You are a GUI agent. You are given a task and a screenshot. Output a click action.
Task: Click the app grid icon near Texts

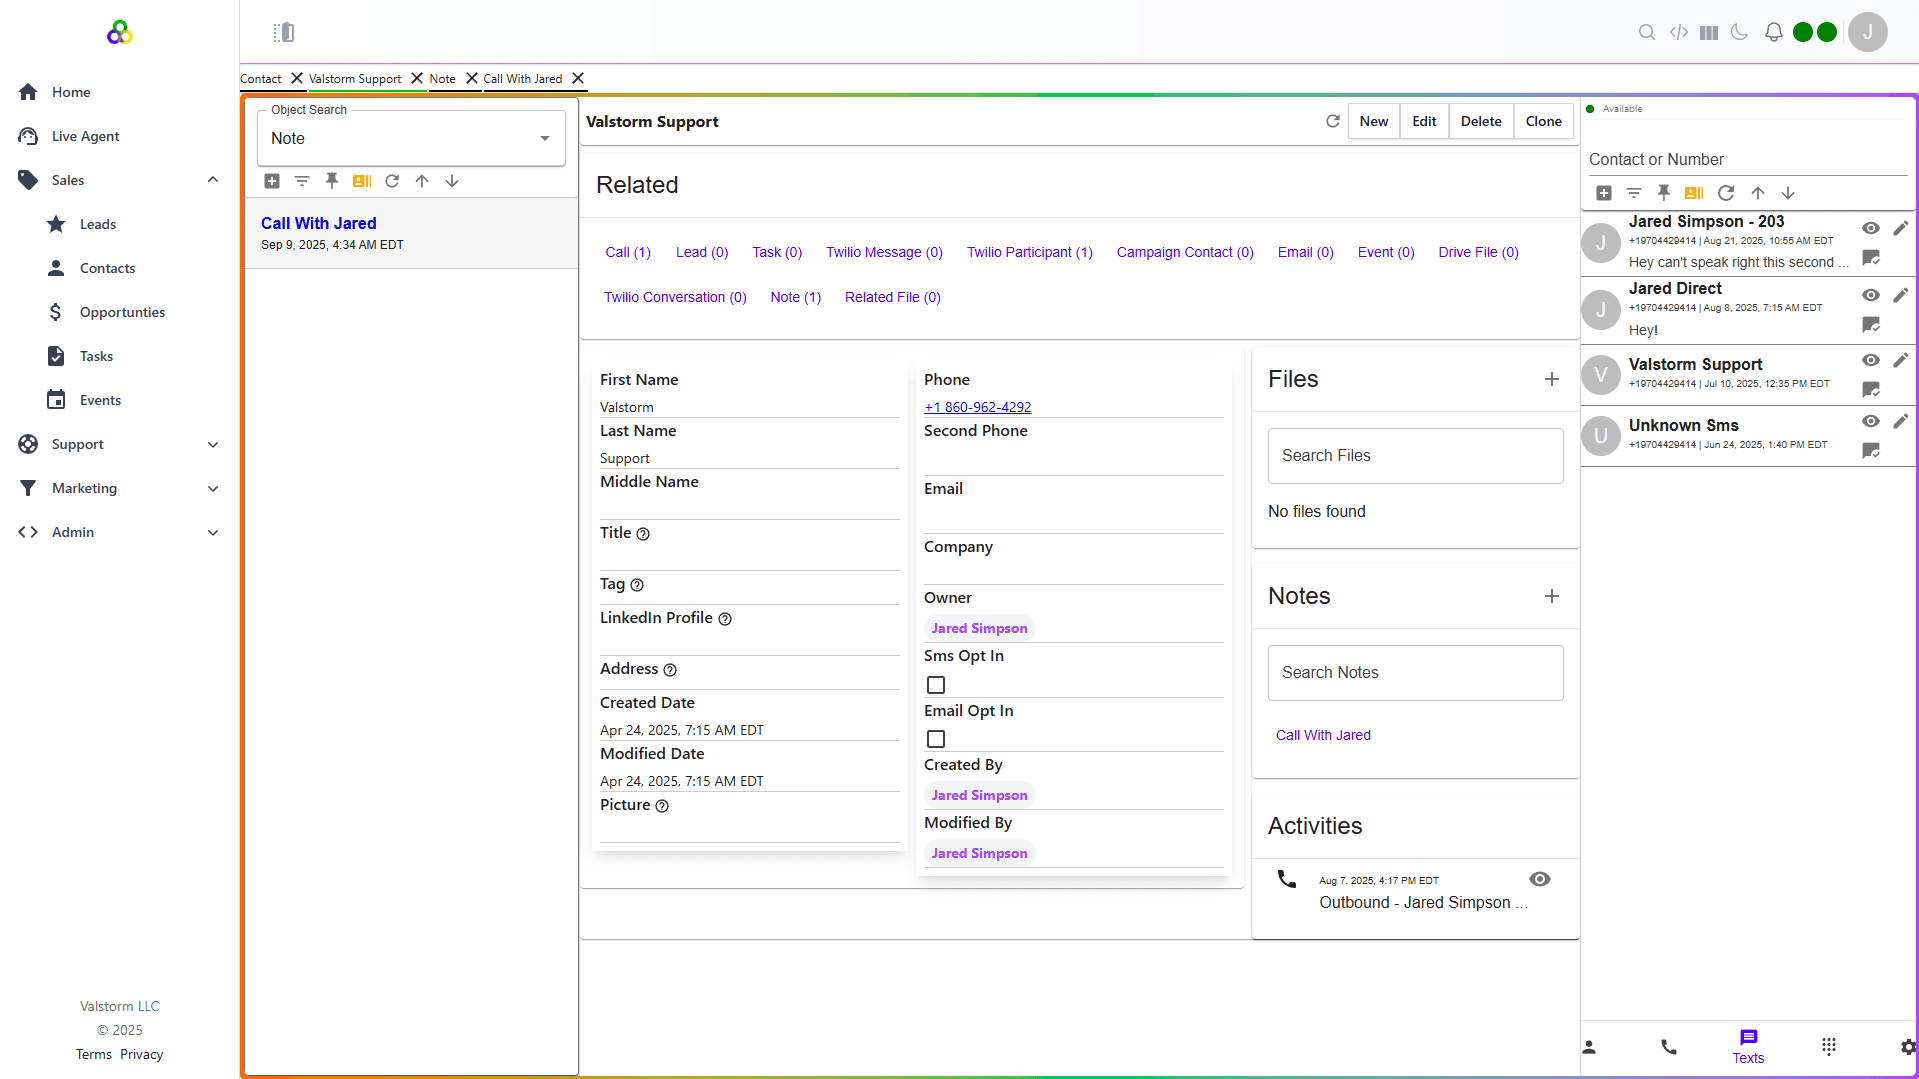[1830, 1046]
